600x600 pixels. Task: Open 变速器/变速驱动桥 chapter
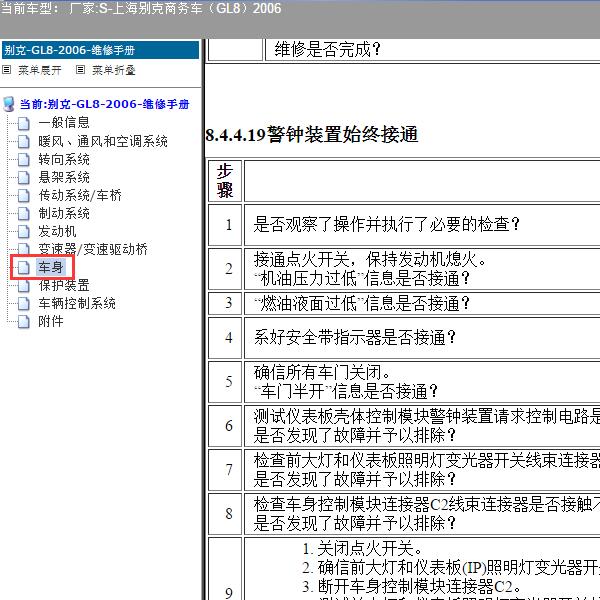[x=93, y=249]
